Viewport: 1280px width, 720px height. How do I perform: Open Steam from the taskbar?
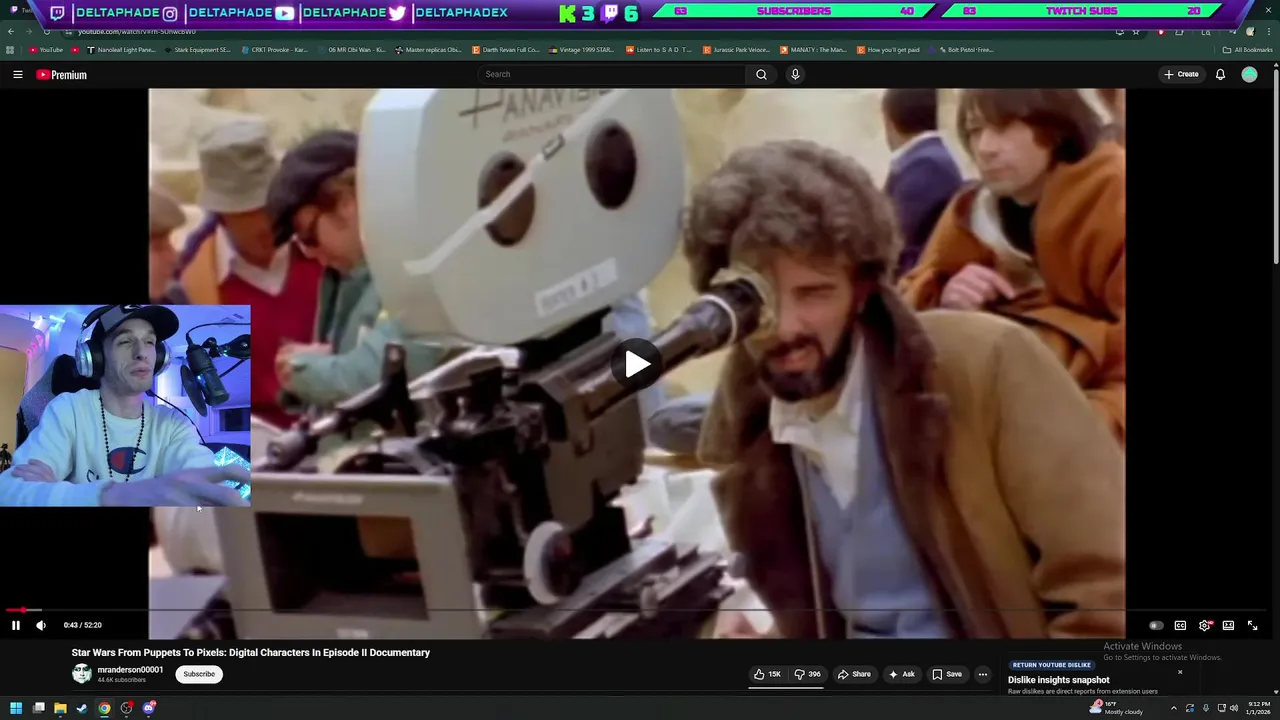click(82, 708)
